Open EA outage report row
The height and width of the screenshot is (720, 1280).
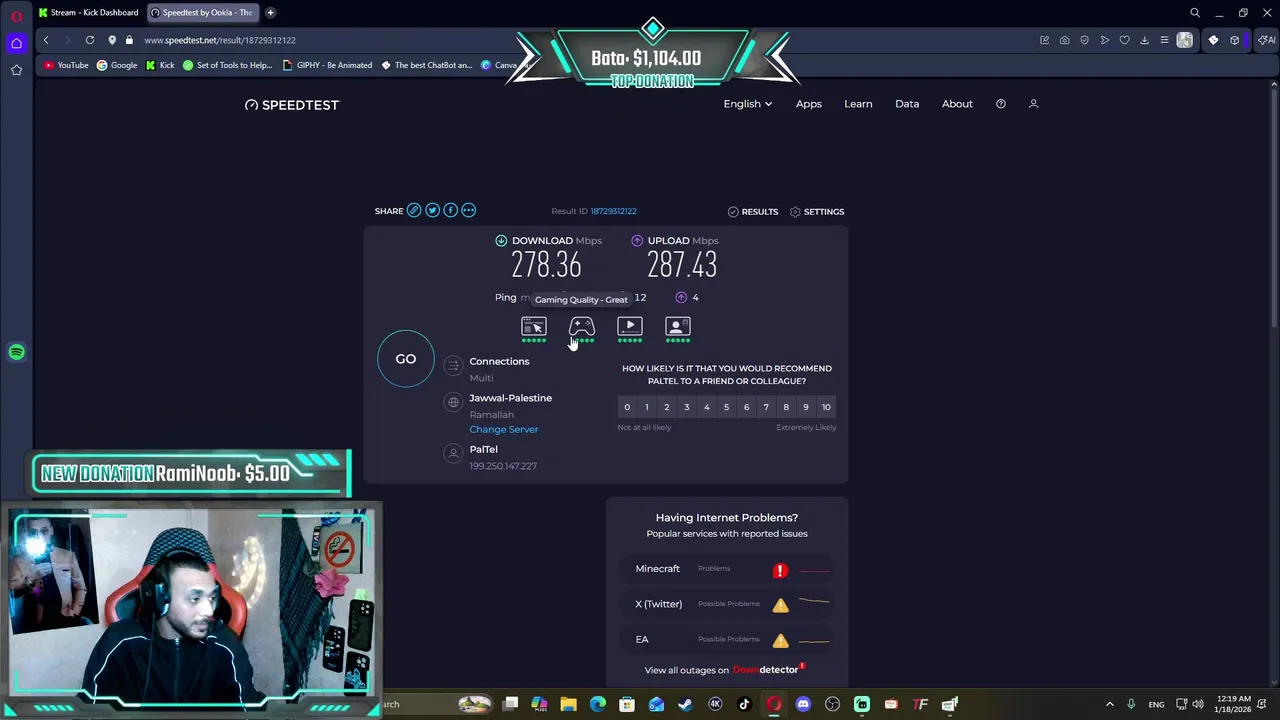[x=727, y=640]
